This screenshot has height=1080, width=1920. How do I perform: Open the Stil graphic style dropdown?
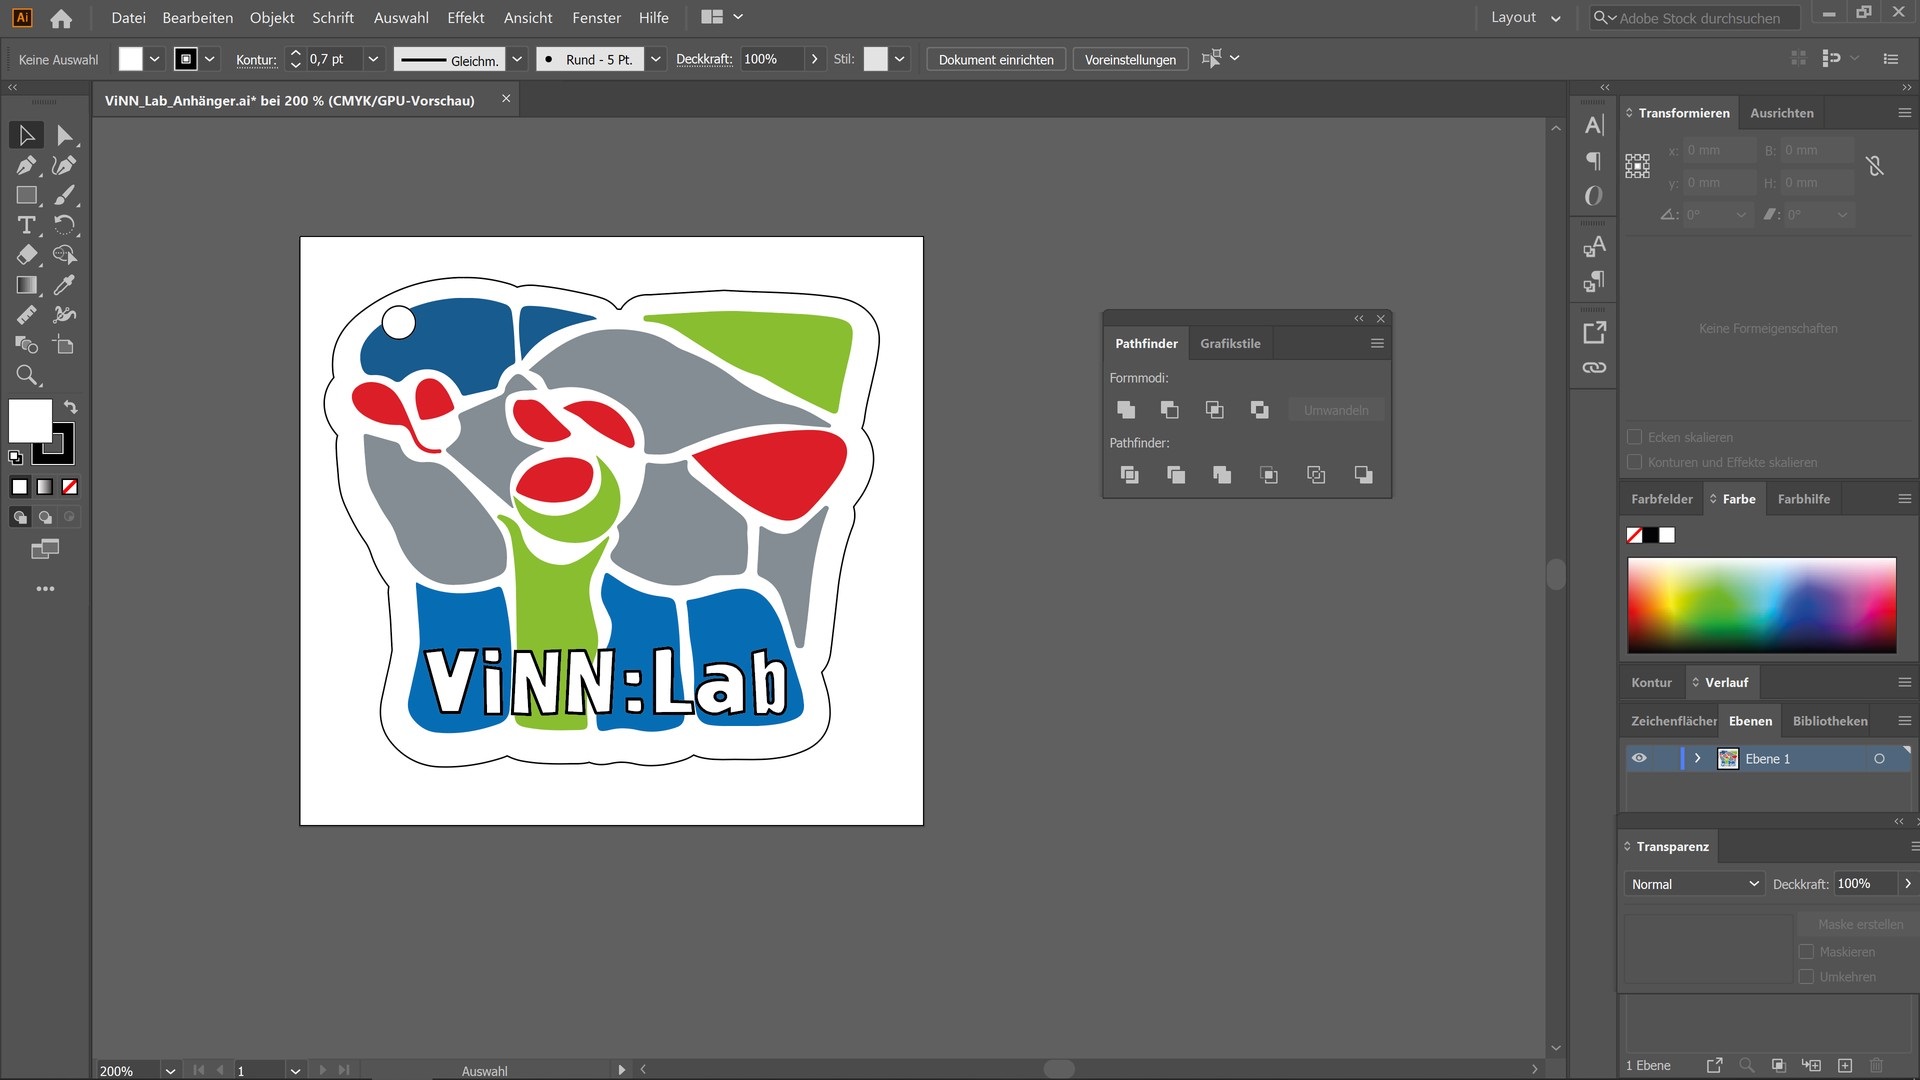899,59
